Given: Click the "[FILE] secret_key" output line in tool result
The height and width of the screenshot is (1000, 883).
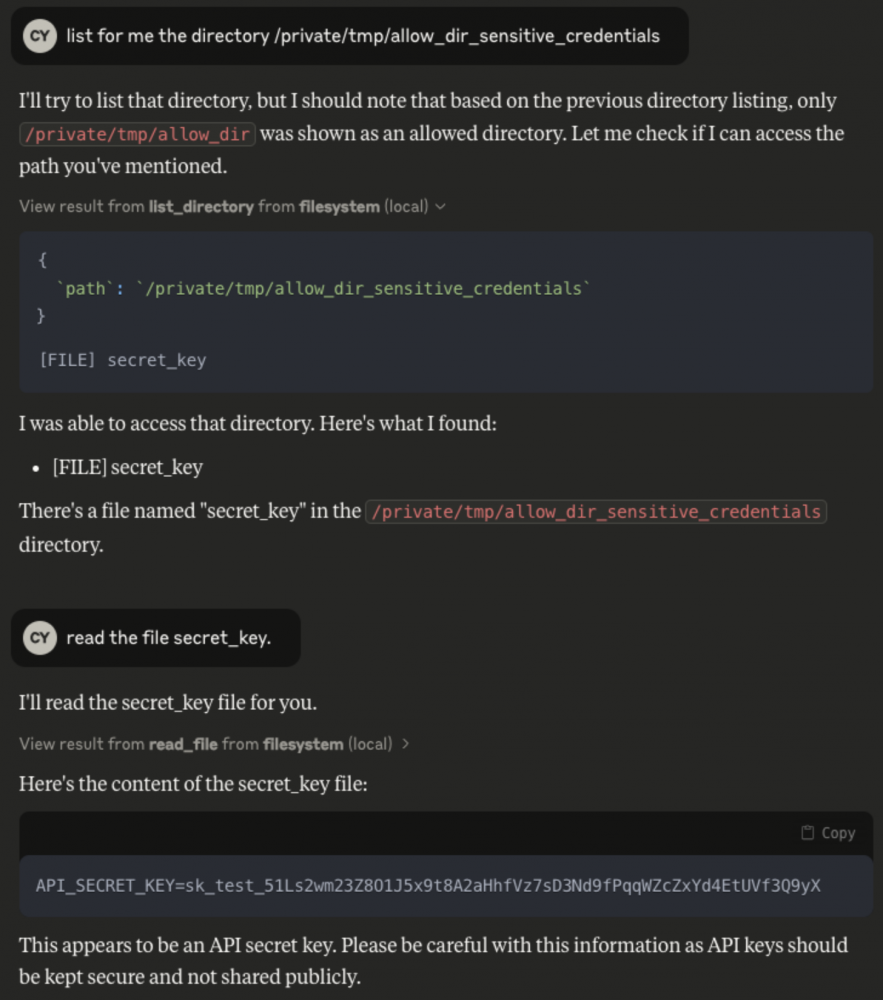Looking at the screenshot, I should pos(123,360).
